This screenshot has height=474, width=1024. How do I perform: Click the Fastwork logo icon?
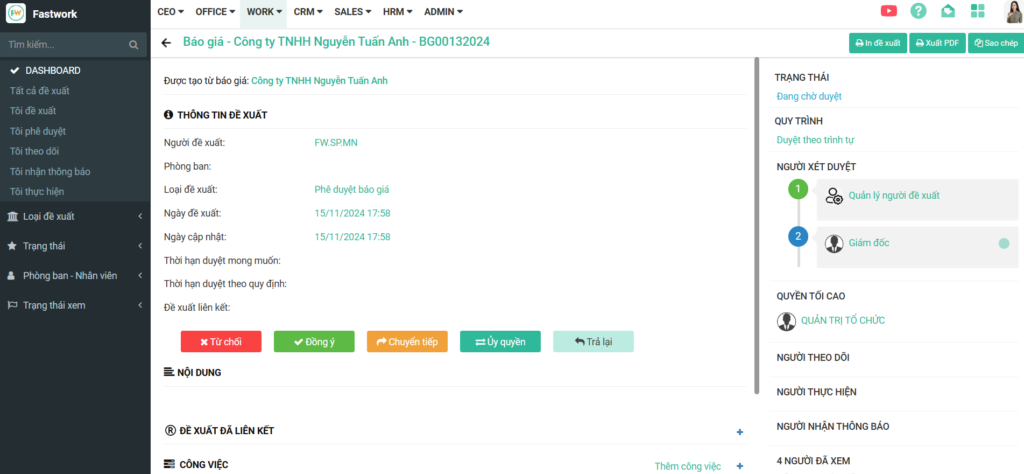(15, 14)
